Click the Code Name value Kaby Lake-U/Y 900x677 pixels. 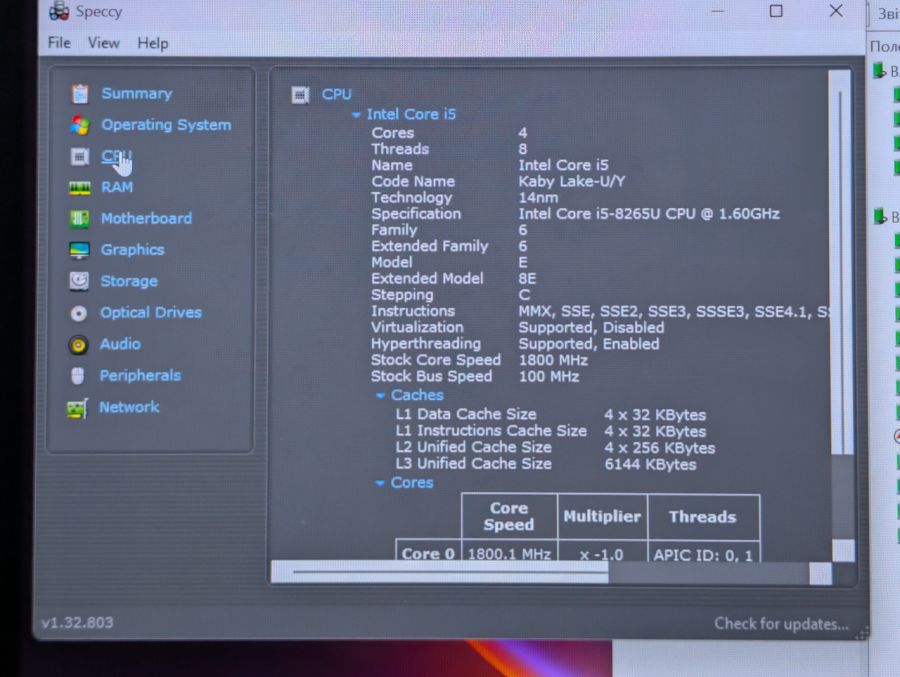pos(572,181)
